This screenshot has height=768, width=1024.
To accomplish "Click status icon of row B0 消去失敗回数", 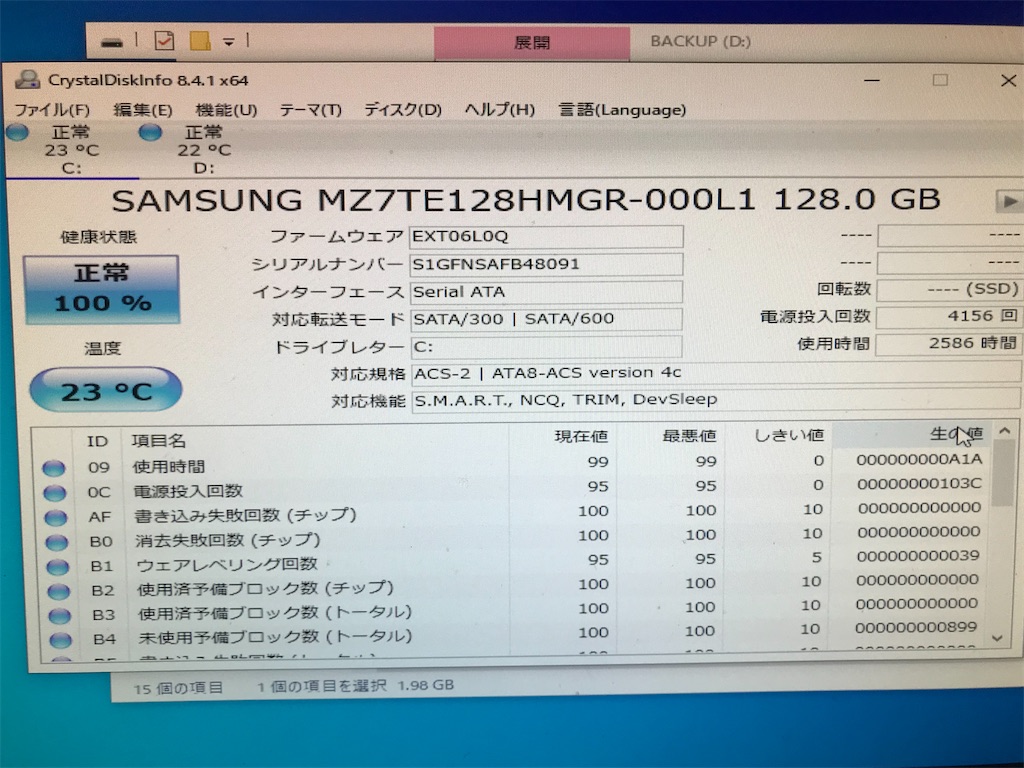I will pyautogui.click(x=57, y=542).
